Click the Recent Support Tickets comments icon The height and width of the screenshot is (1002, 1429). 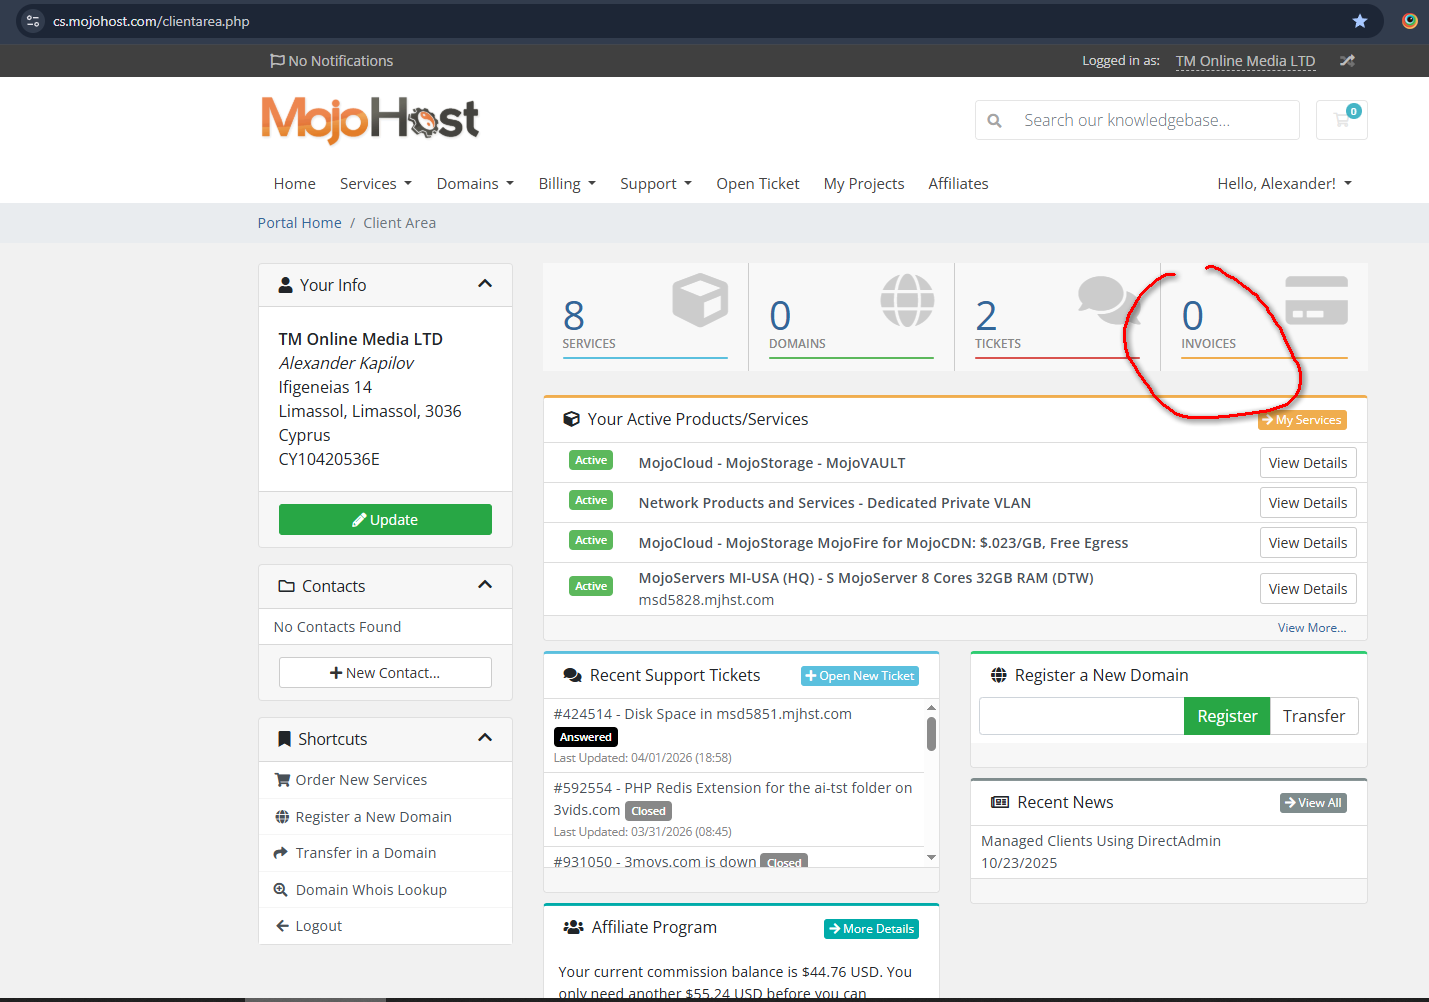(573, 676)
